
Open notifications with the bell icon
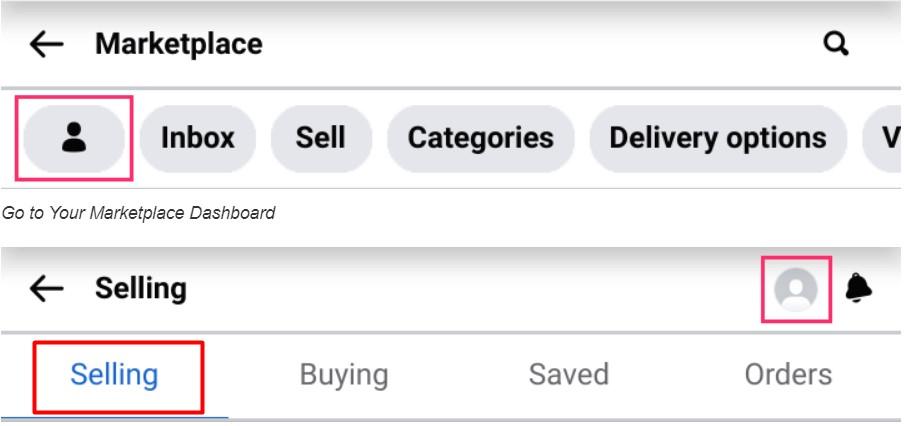pyautogui.click(x=858, y=288)
